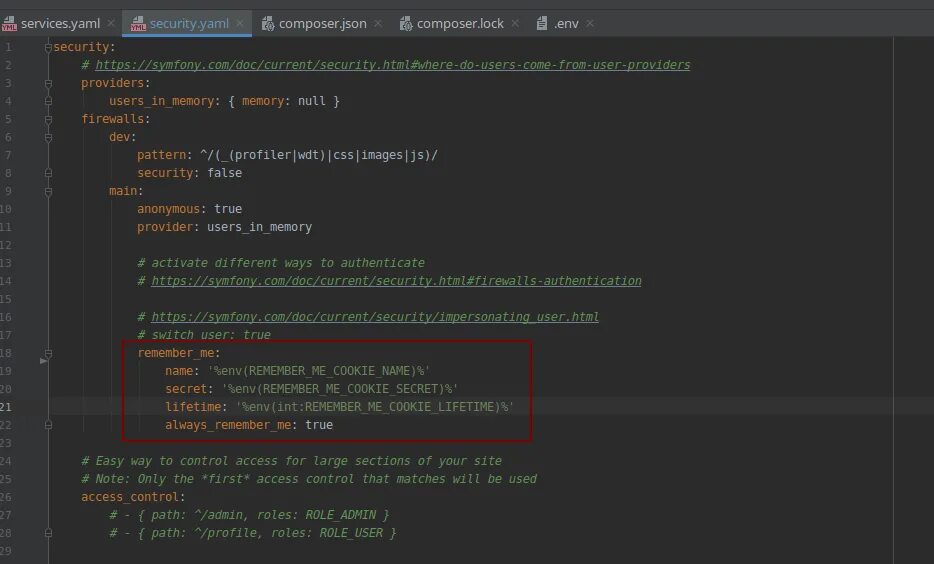This screenshot has width=934, height=564.
Task: Switch to the services.yaml tab
Action: [x=60, y=24]
